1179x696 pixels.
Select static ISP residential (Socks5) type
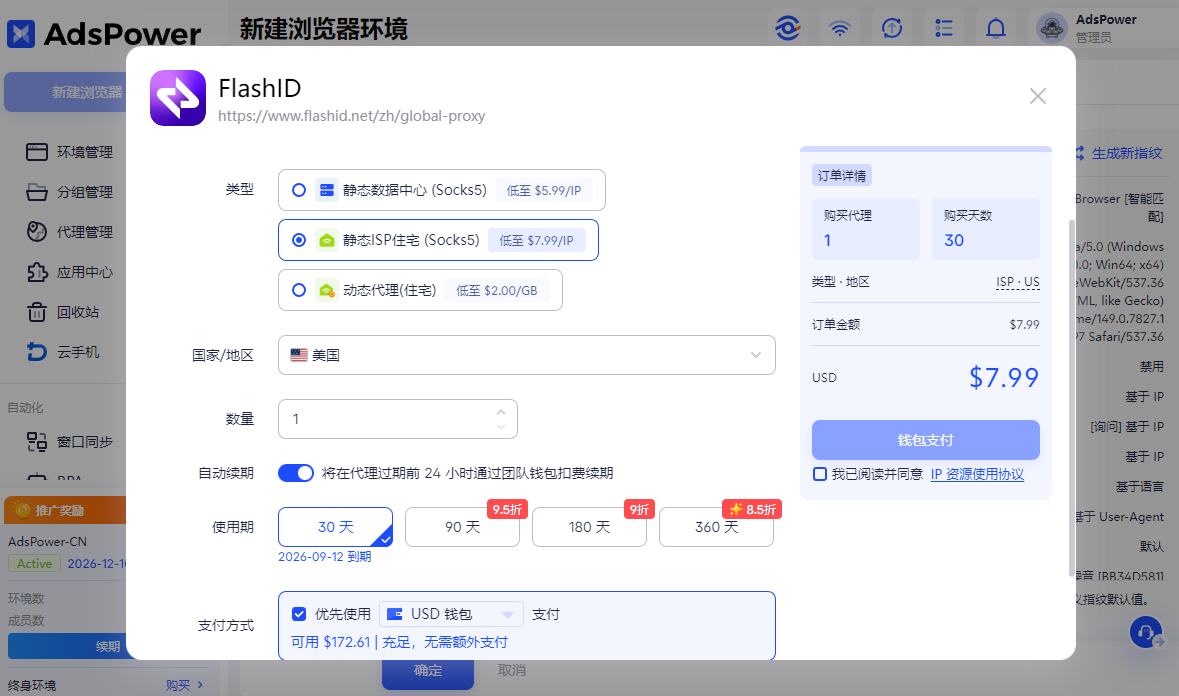click(438, 240)
